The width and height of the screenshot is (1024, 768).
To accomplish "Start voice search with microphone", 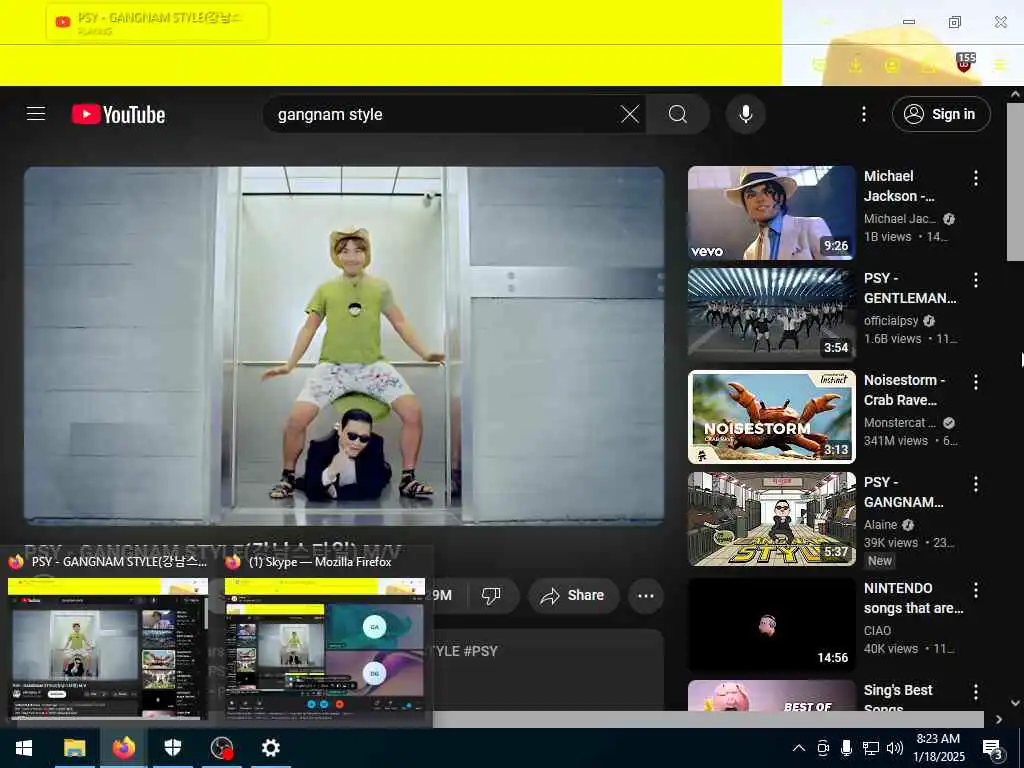I will [x=745, y=114].
